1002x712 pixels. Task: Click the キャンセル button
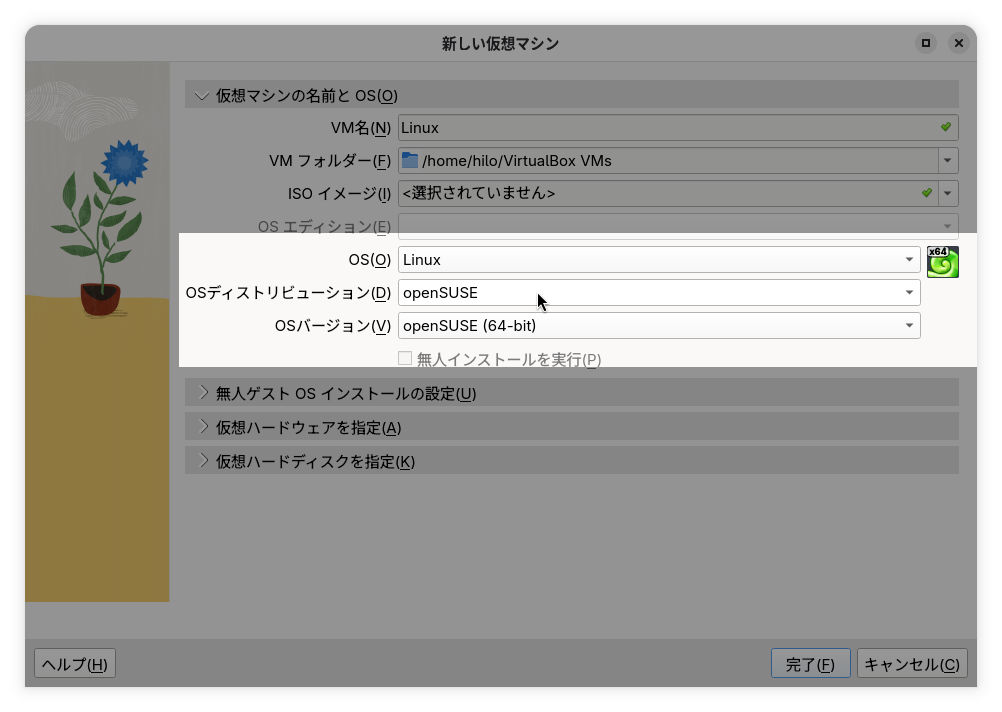tap(912, 664)
